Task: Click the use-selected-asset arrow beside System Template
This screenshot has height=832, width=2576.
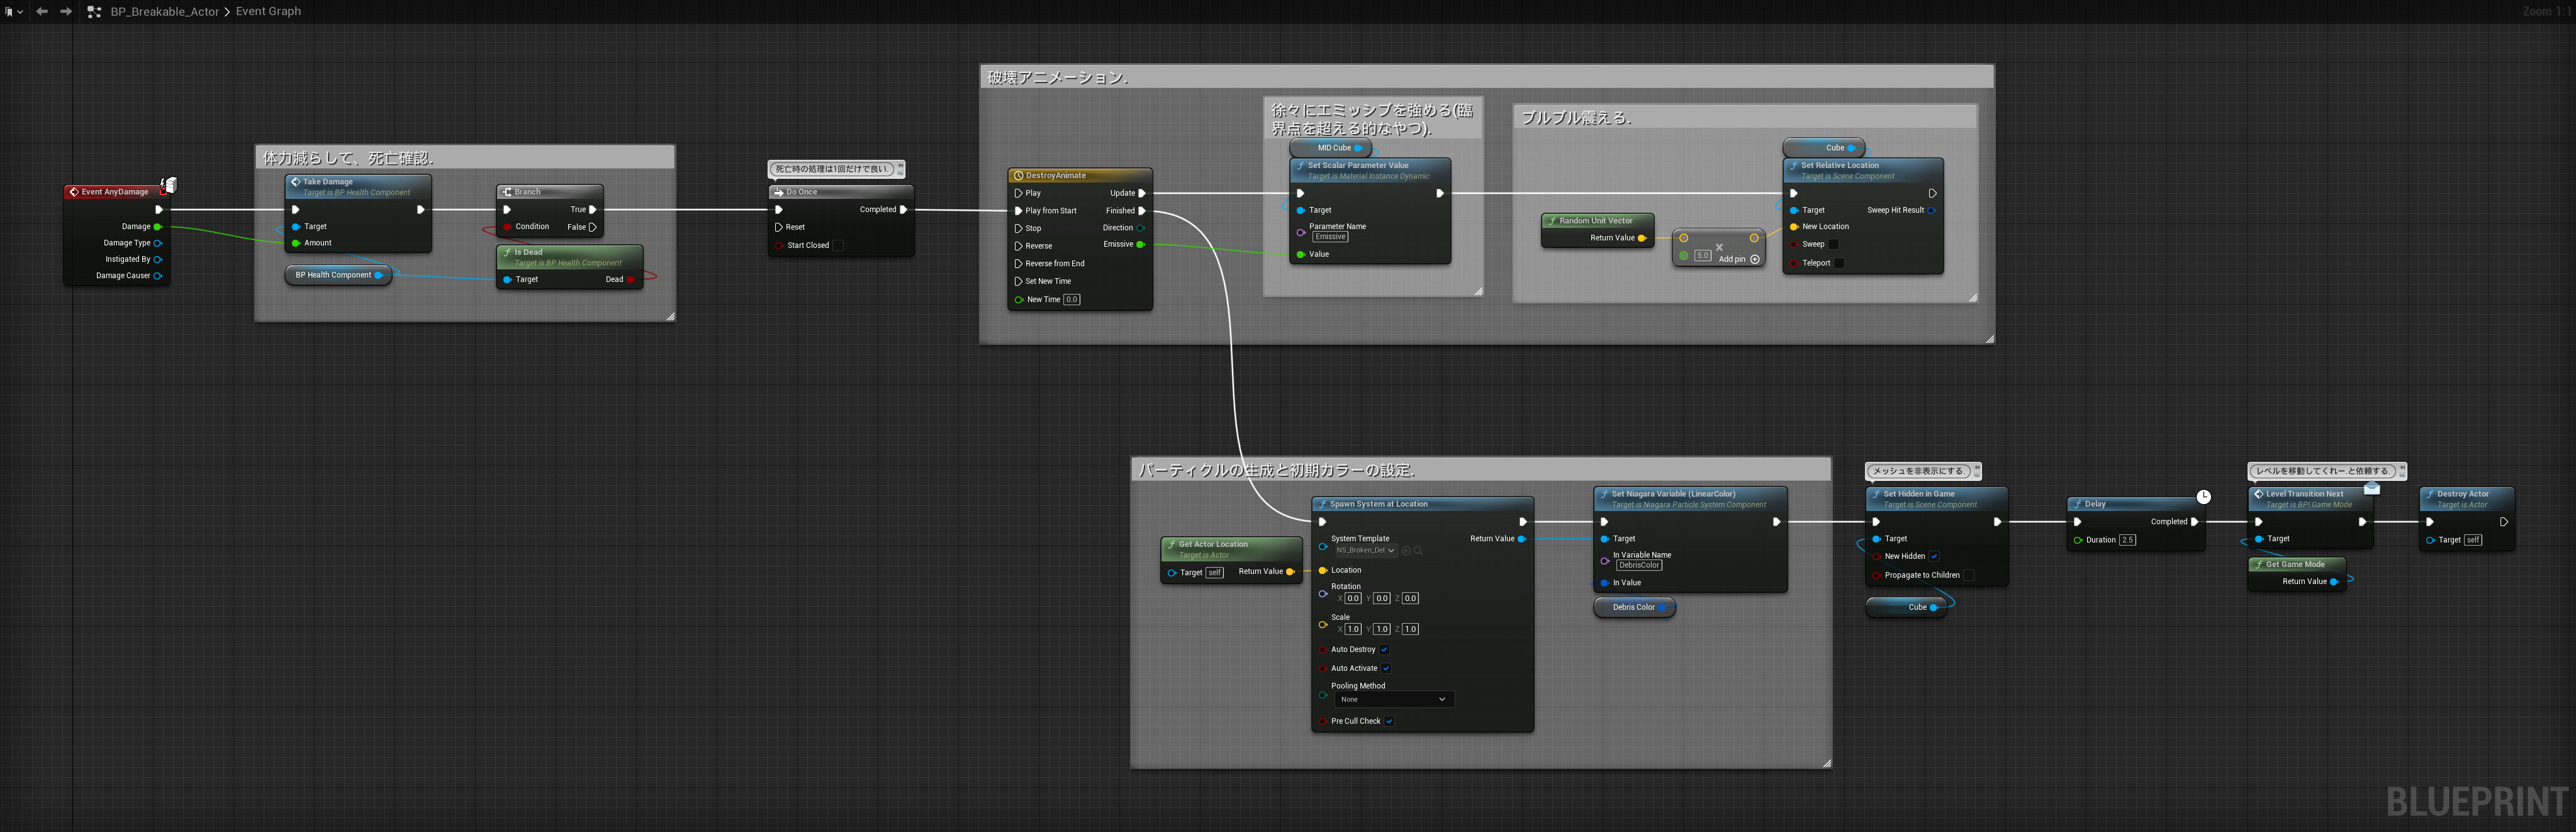Action: pyautogui.click(x=1406, y=550)
